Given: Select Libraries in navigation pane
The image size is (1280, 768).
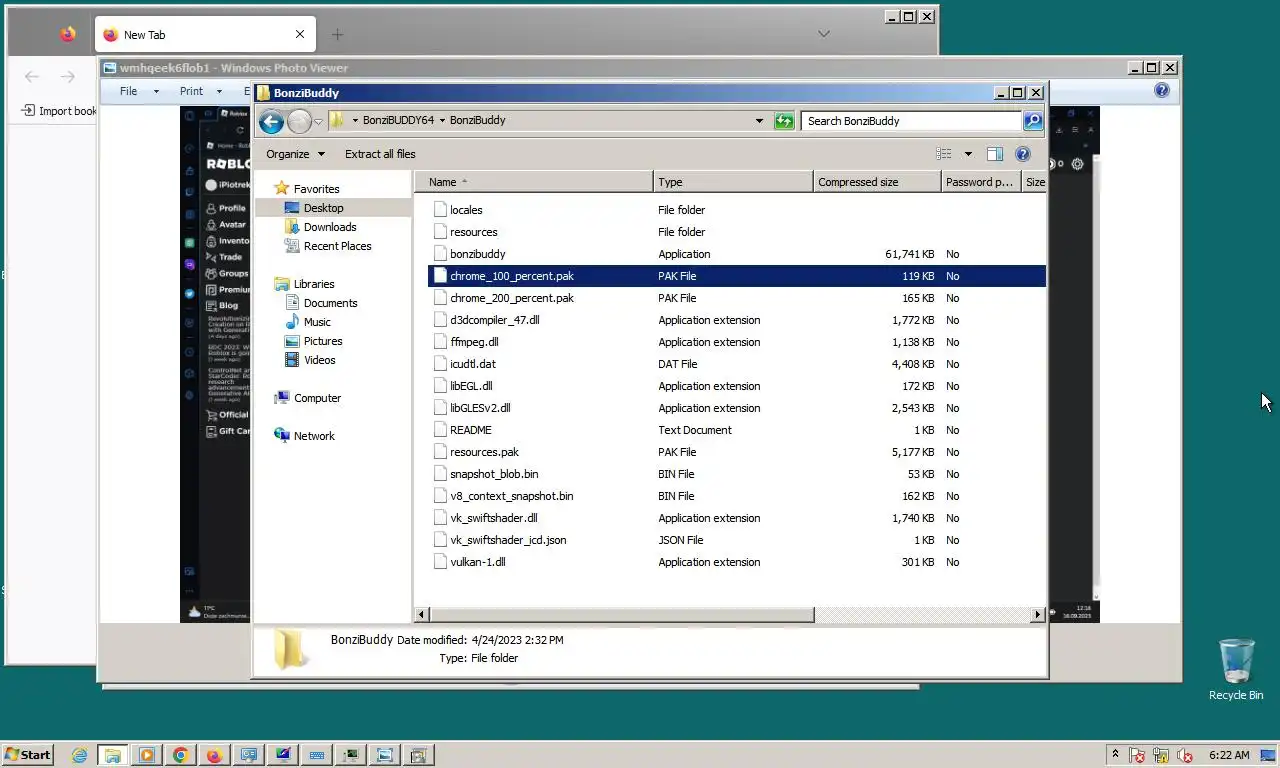Looking at the screenshot, I should tap(314, 284).
